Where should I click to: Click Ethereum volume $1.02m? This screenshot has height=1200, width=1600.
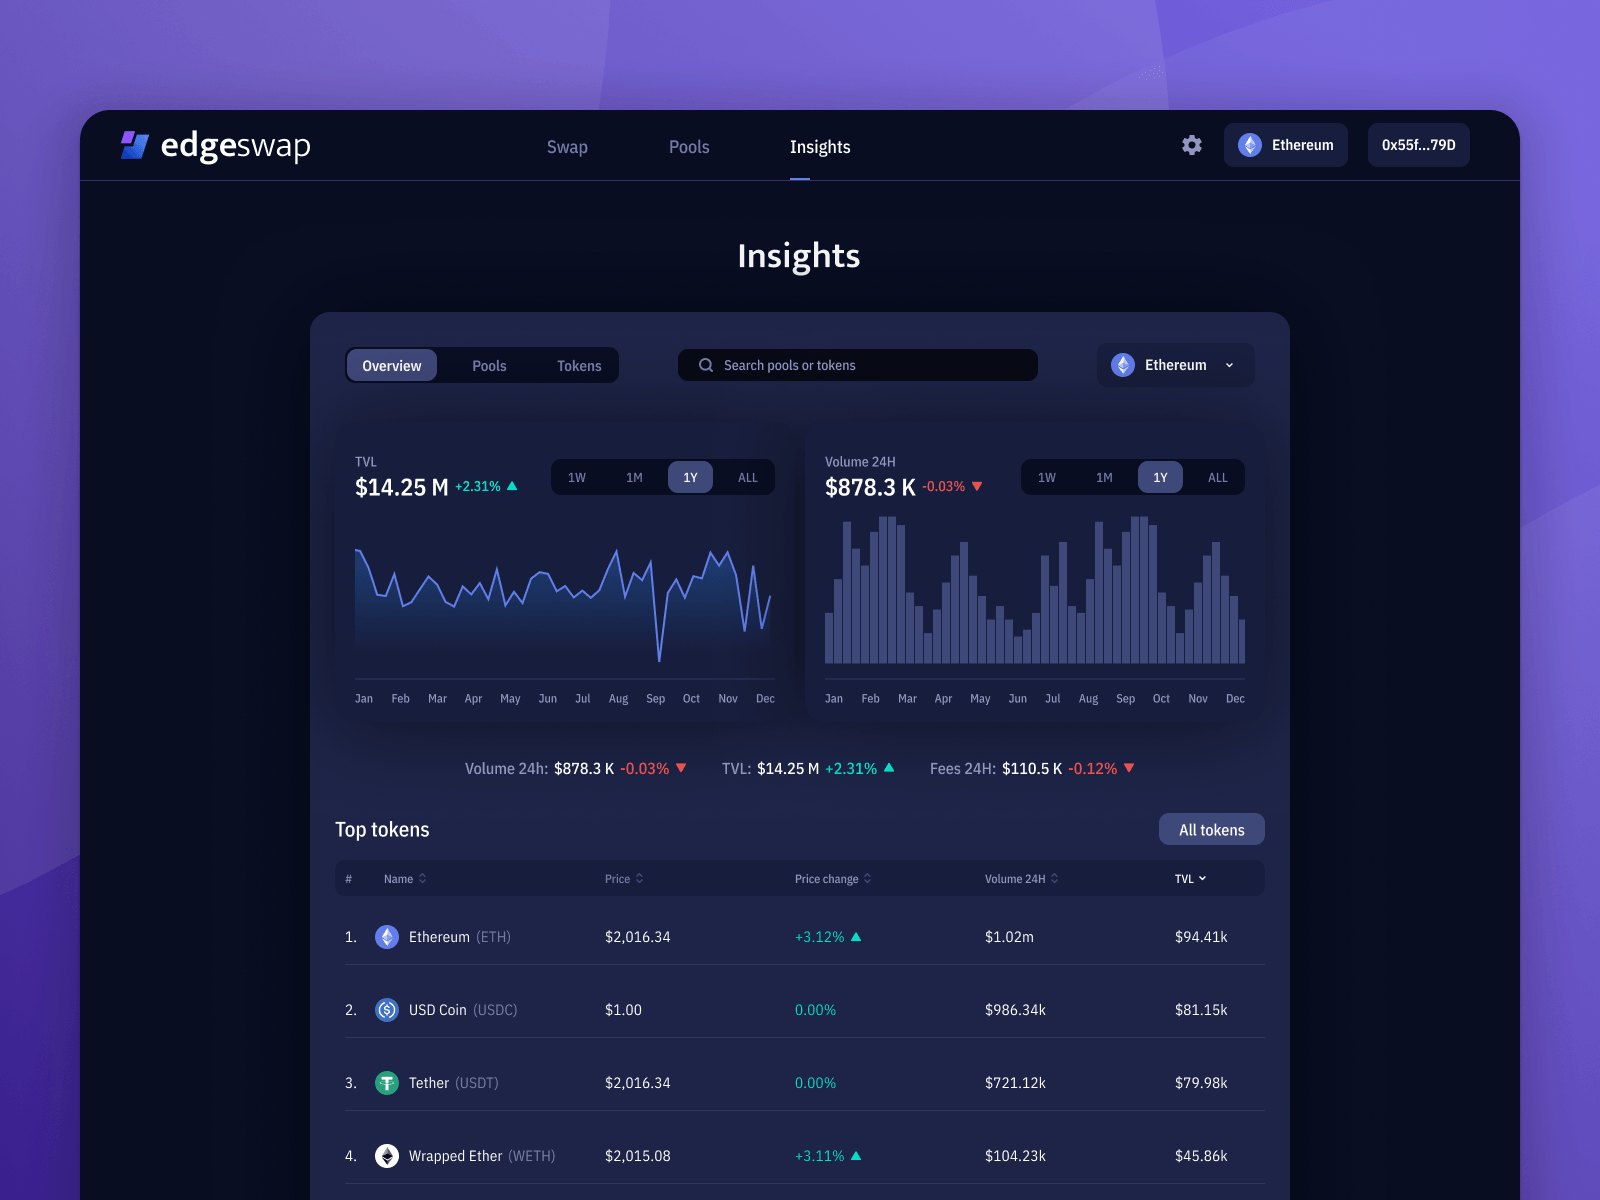tap(1009, 937)
